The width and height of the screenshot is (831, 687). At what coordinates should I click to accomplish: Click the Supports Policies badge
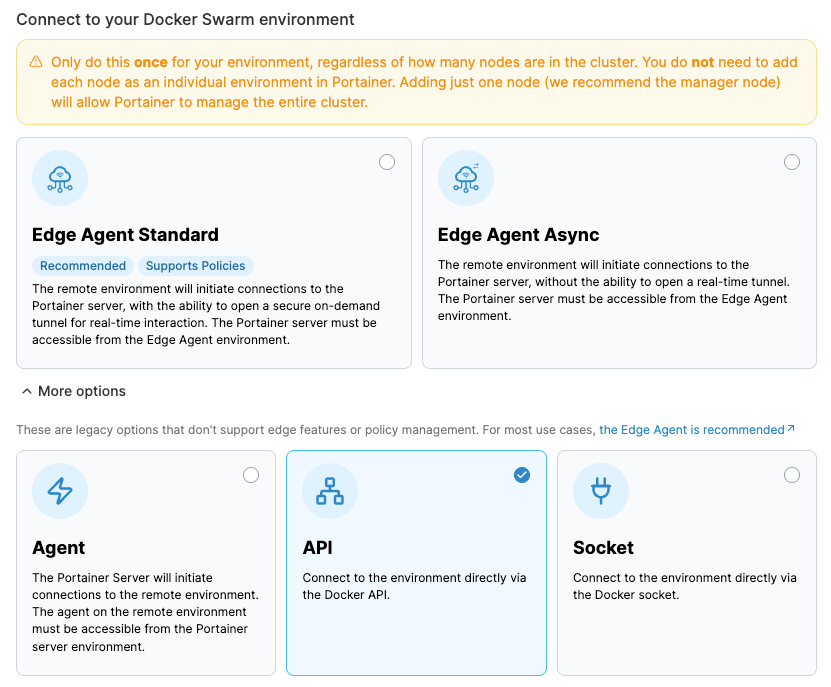pyautogui.click(x=195, y=266)
